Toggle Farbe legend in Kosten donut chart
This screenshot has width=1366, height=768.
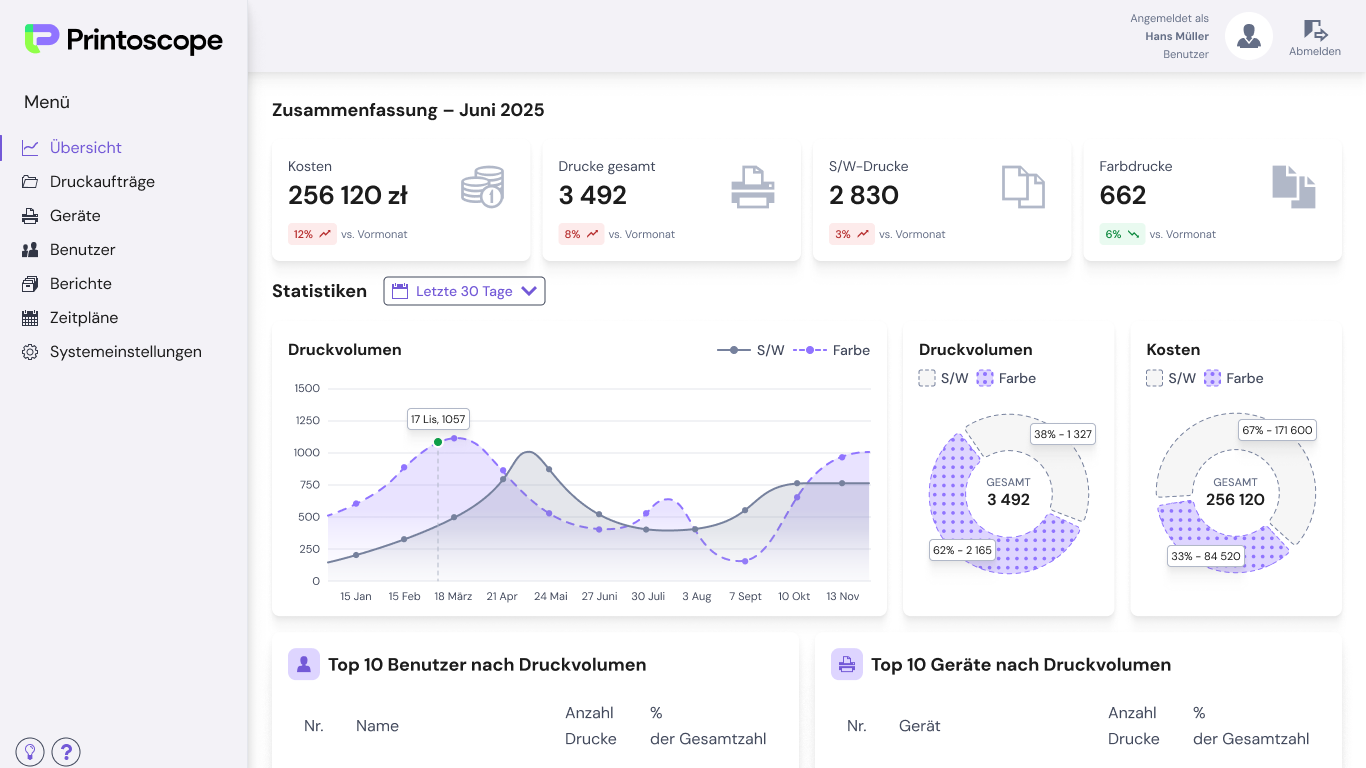pyautogui.click(x=1234, y=378)
